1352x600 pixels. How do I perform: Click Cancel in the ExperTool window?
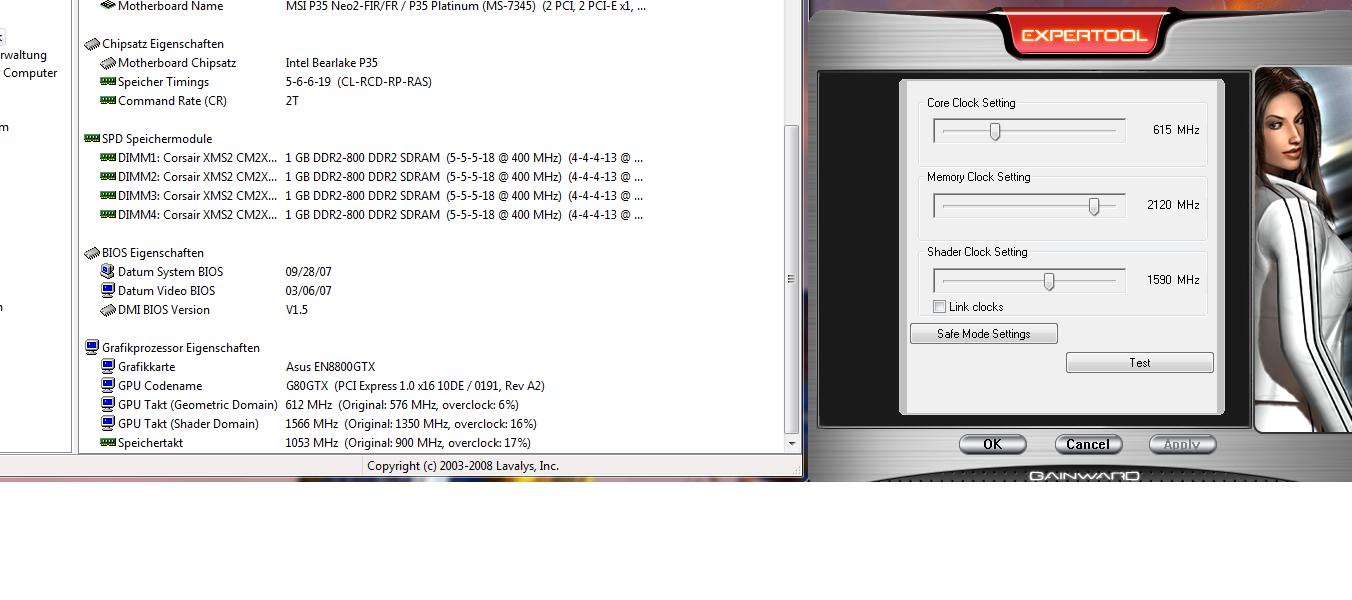pyautogui.click(x=1088, y=445)
